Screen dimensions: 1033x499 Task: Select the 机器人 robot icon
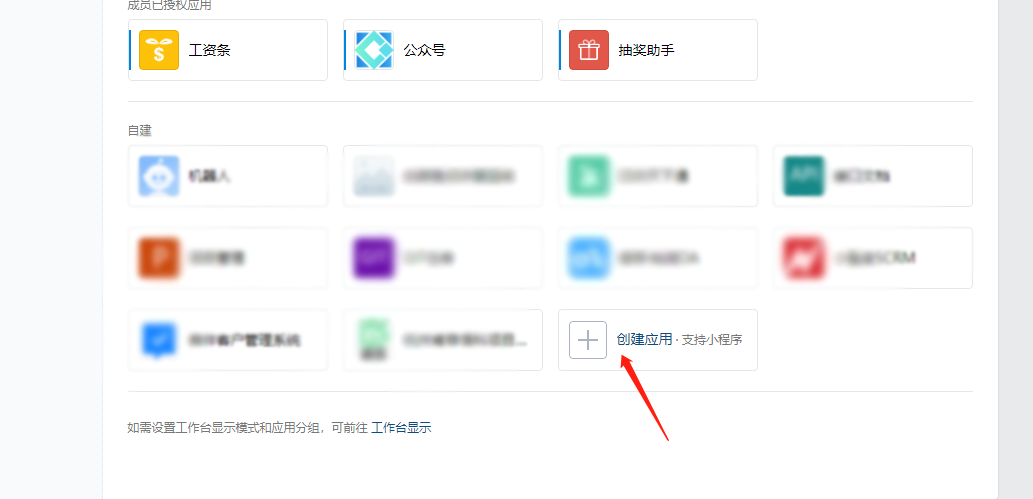[159, 176]
